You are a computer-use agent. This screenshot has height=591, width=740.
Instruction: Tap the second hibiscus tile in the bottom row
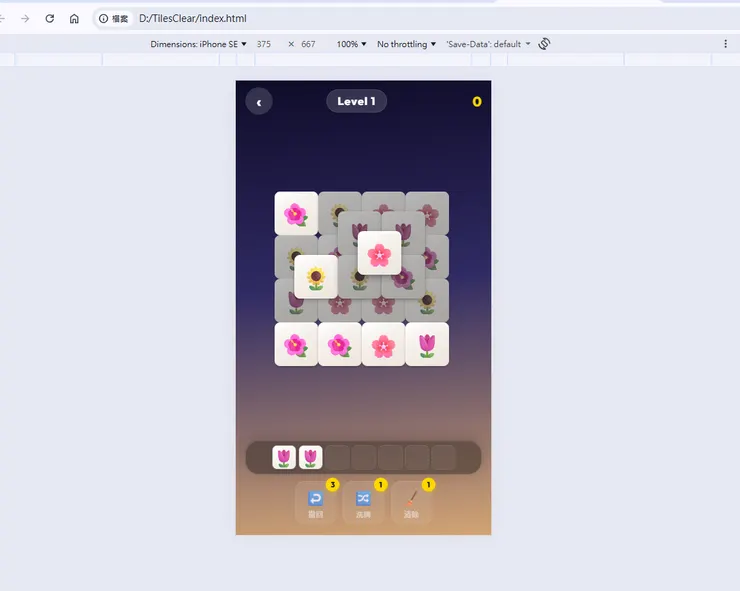click(340, 344)
